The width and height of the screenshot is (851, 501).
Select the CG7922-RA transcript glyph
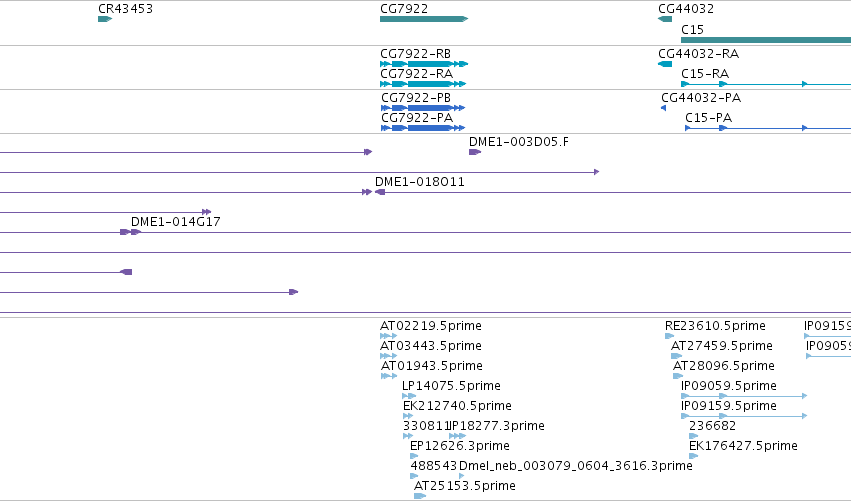click(423, 84)
